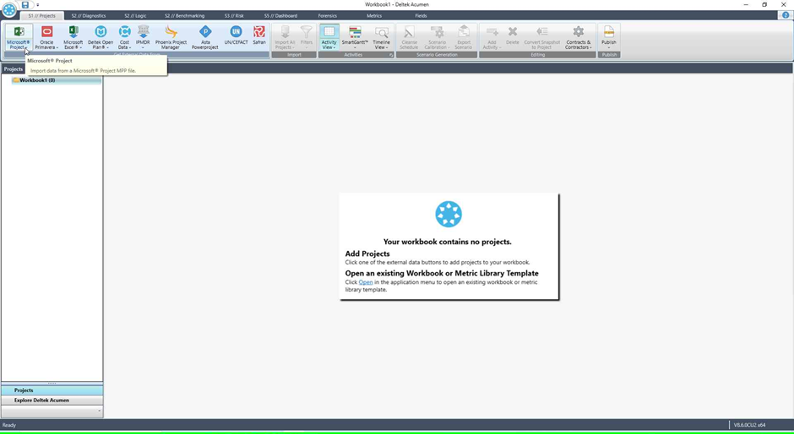Image resolution: width=794 pixels, height=434 pixels.
Task: Open the Cost Data import option
Action: pyautogui.click(x=125, y=37)
